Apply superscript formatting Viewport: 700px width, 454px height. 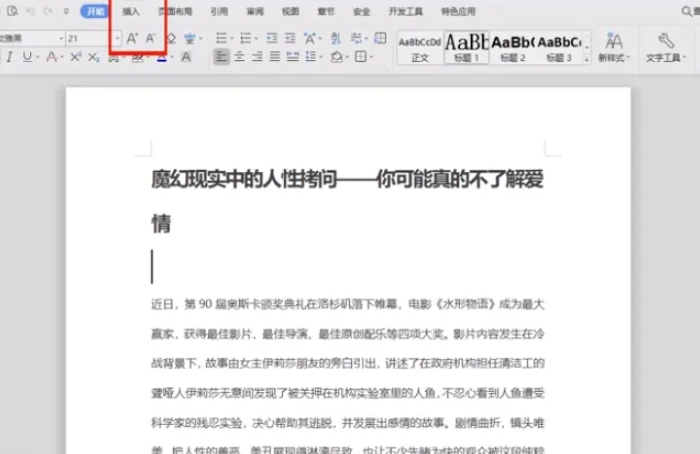75,58
